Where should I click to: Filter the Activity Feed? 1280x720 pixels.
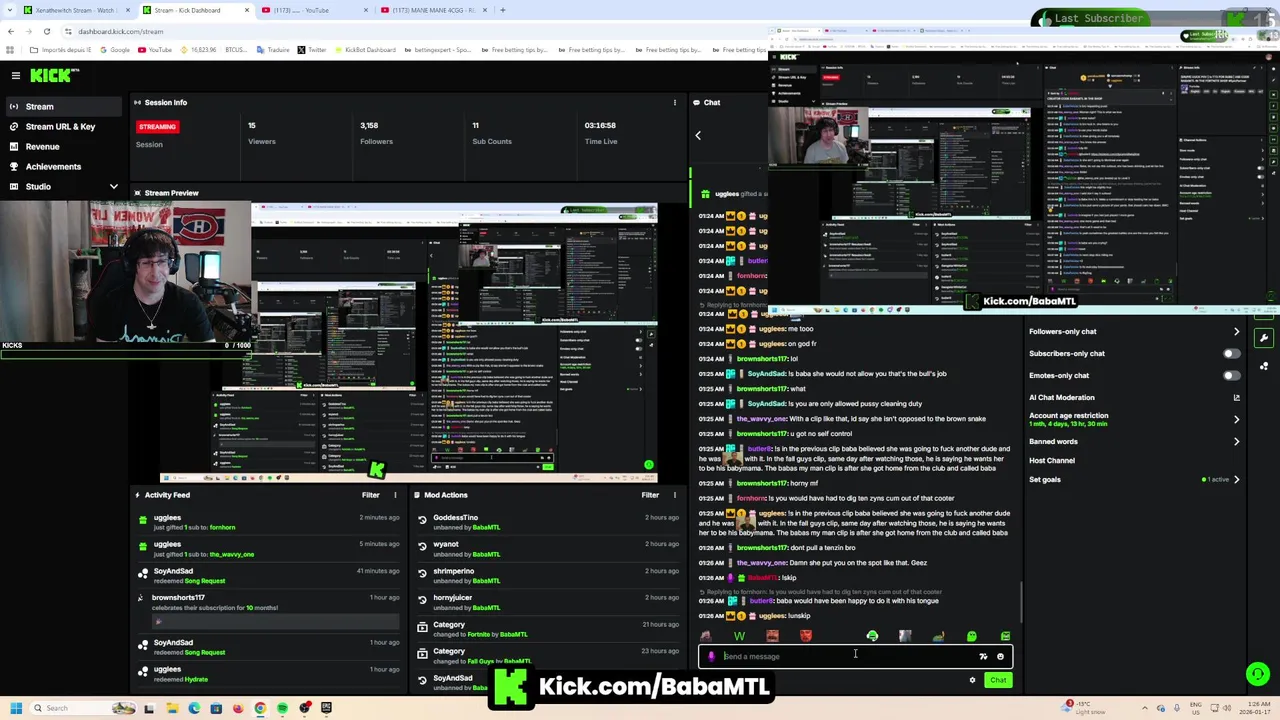pyautogui.click(x=370, y=495)
